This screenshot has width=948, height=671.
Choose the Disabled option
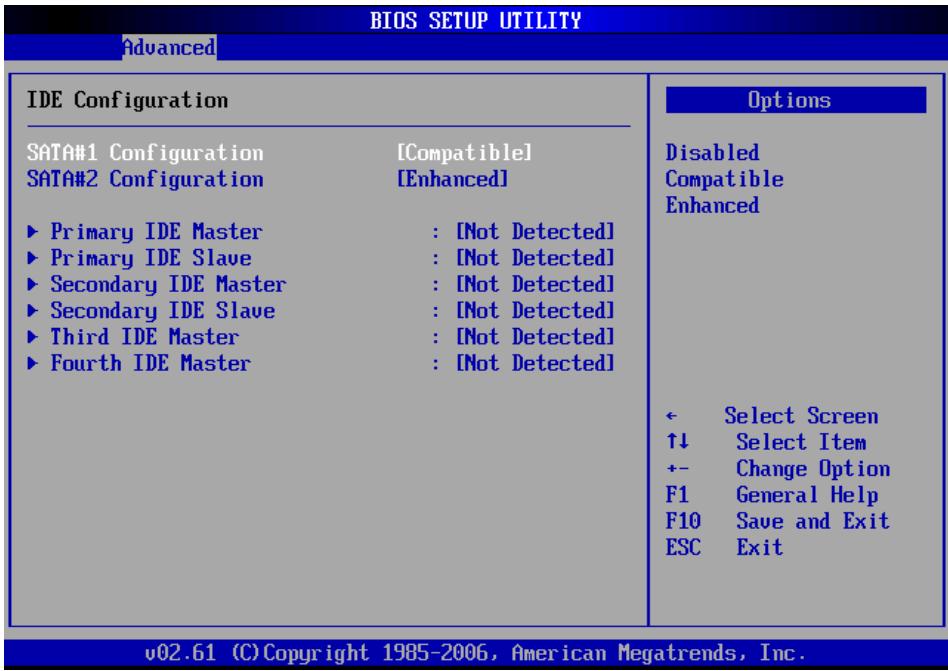[712, 152]
